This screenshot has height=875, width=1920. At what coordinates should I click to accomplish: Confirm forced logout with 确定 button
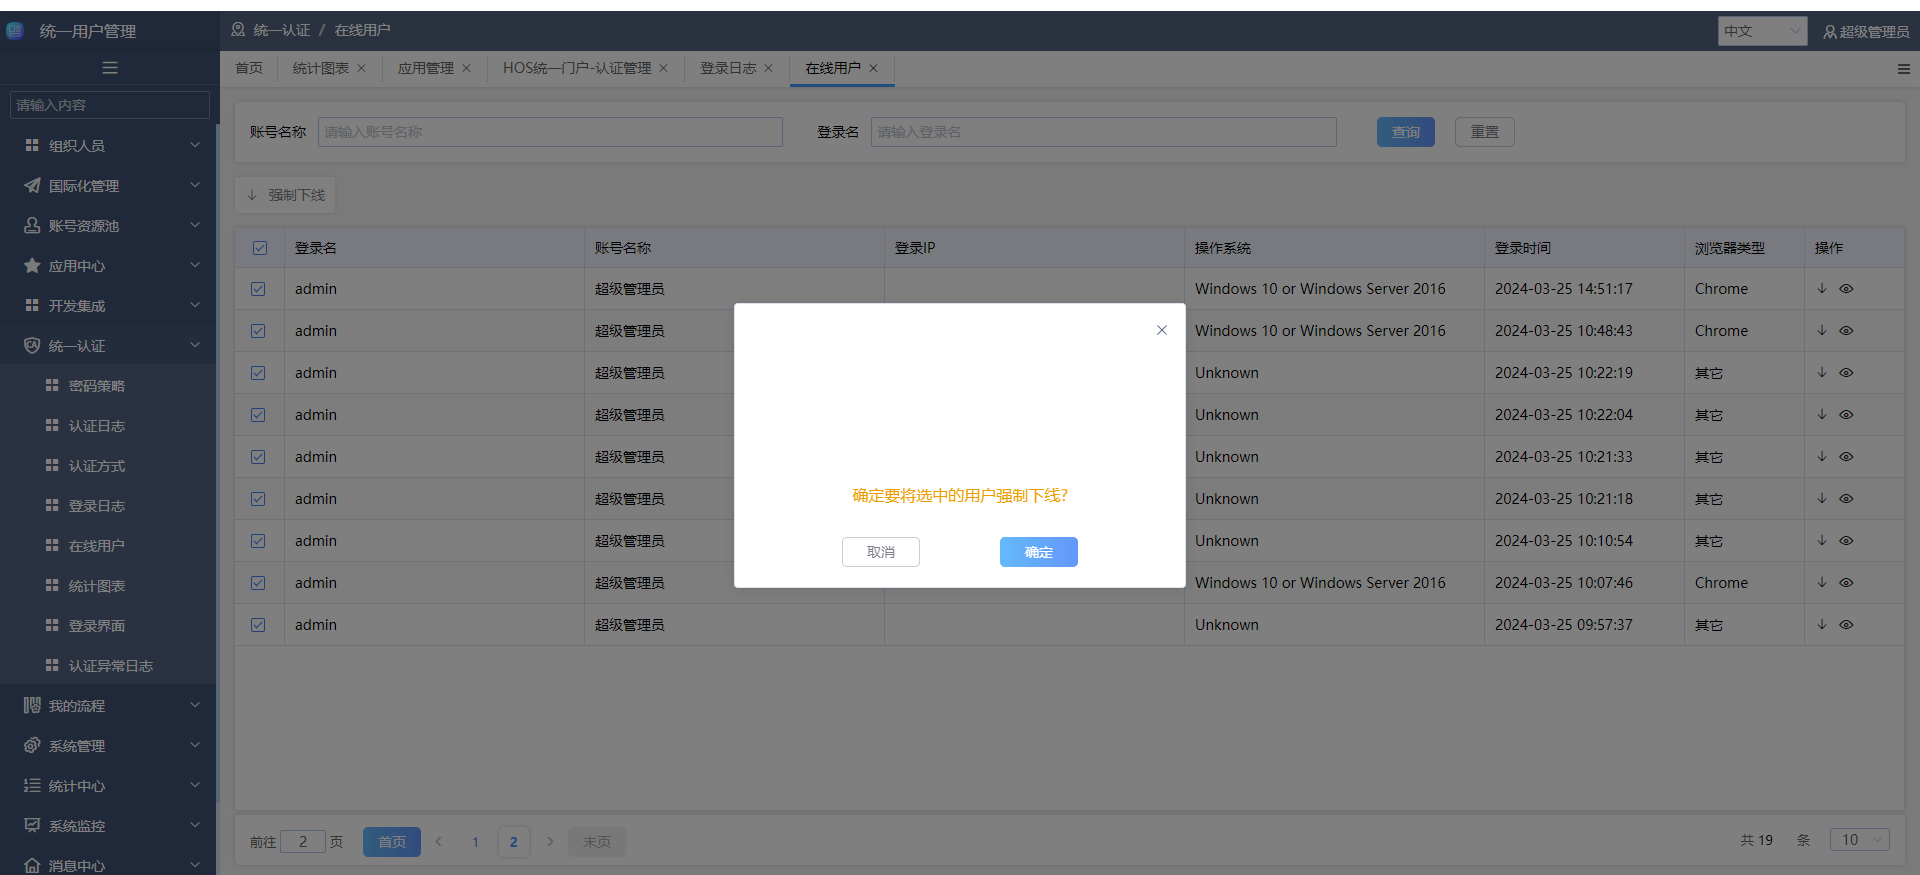click(1038, 552)
